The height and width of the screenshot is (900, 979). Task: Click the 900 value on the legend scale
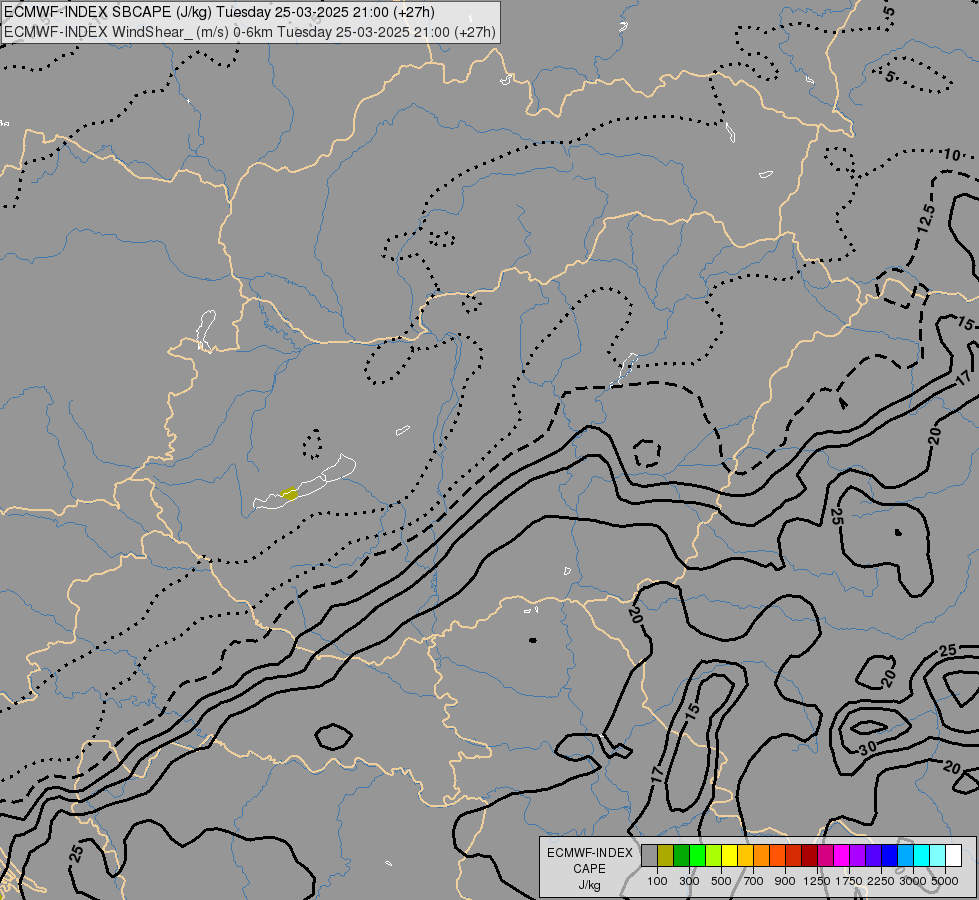click(785, 881)
